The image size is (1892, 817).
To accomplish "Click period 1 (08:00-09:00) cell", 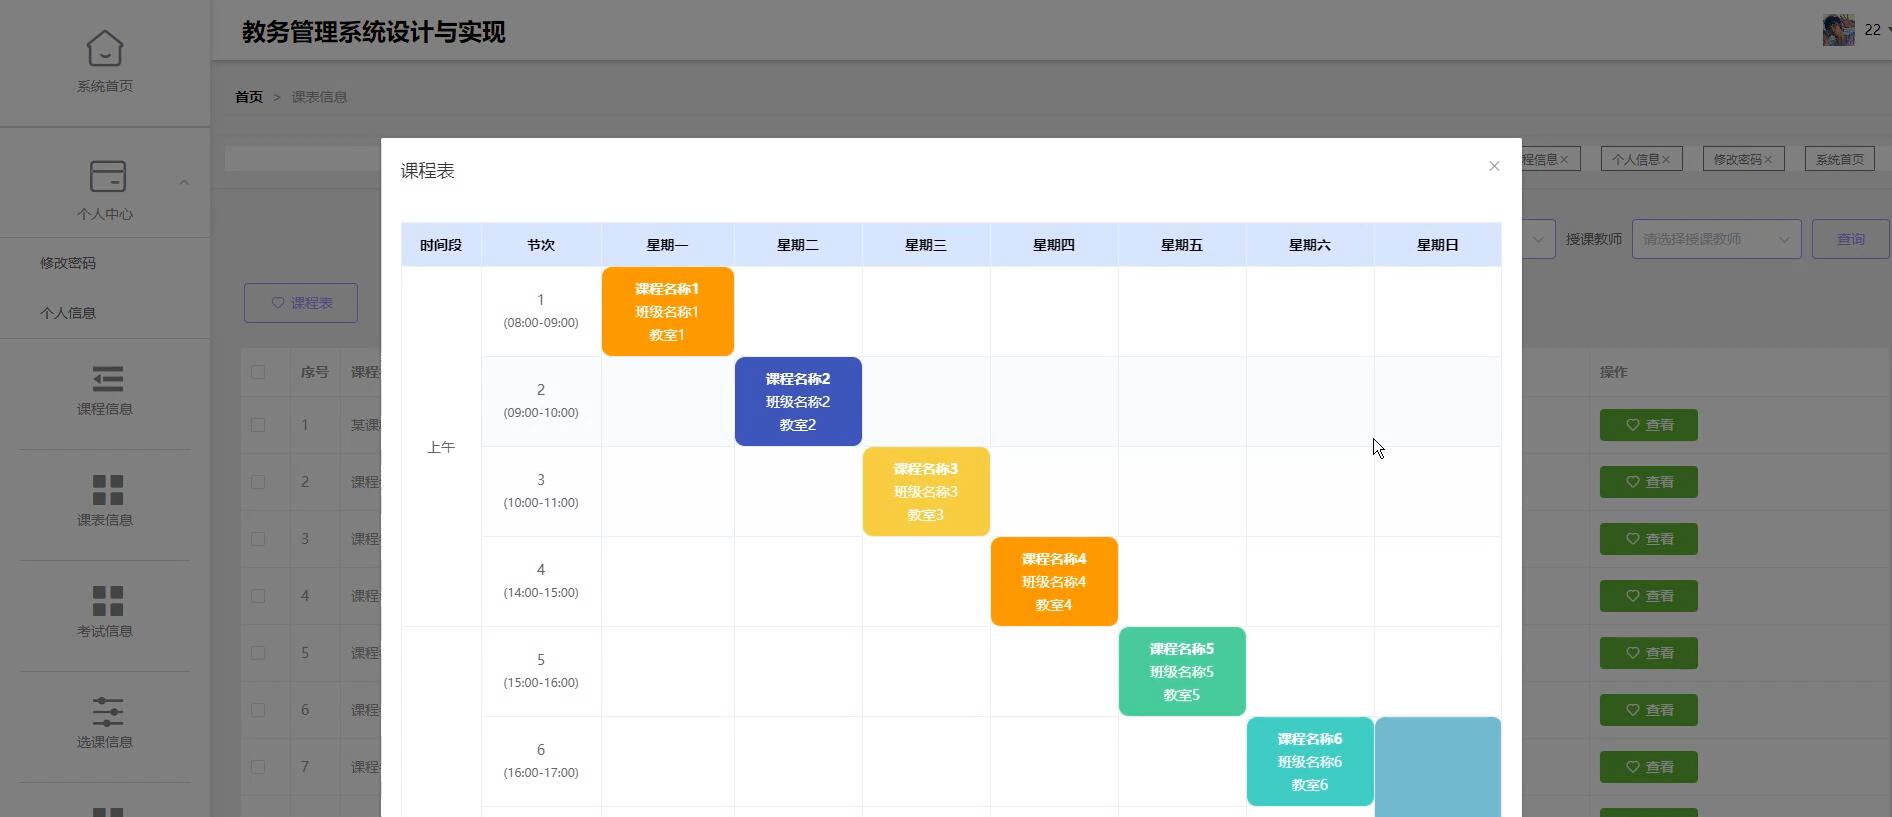I will [x=541, y=311].
